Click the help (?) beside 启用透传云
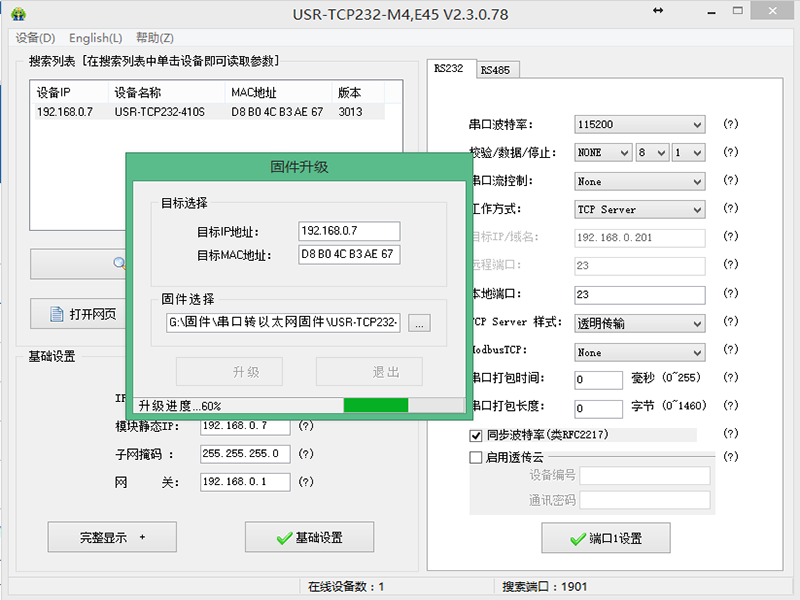800x600 pixels. [730, 457]
